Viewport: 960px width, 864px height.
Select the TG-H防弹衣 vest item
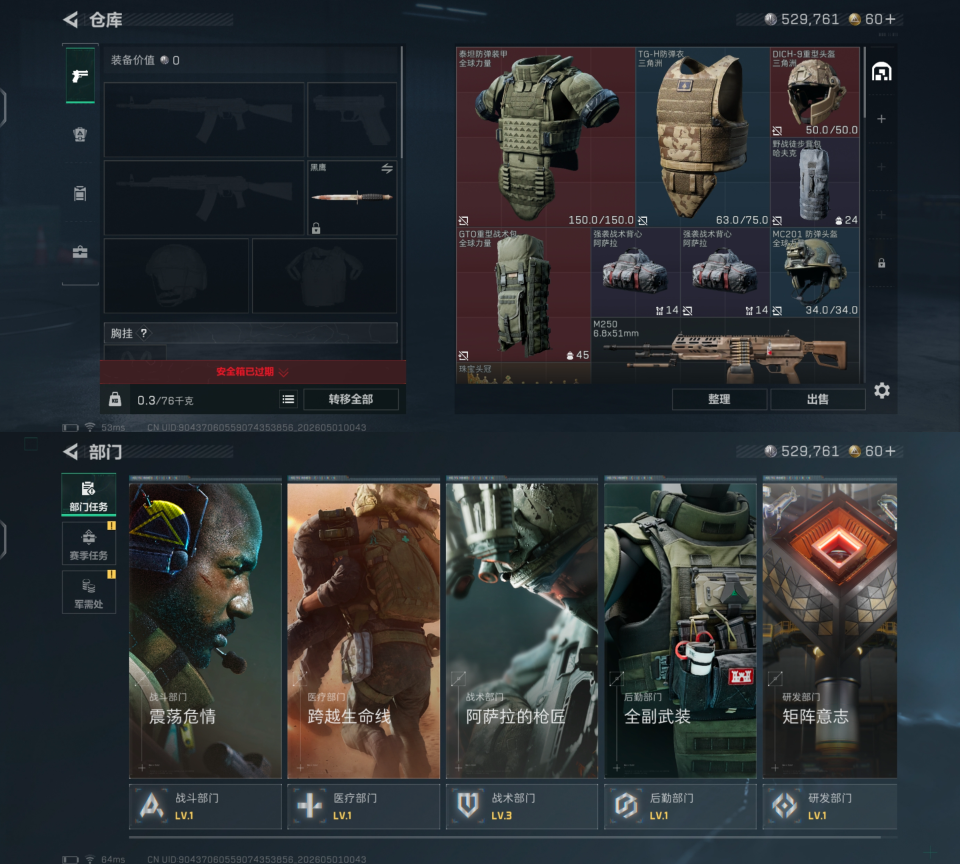(702, 137)
